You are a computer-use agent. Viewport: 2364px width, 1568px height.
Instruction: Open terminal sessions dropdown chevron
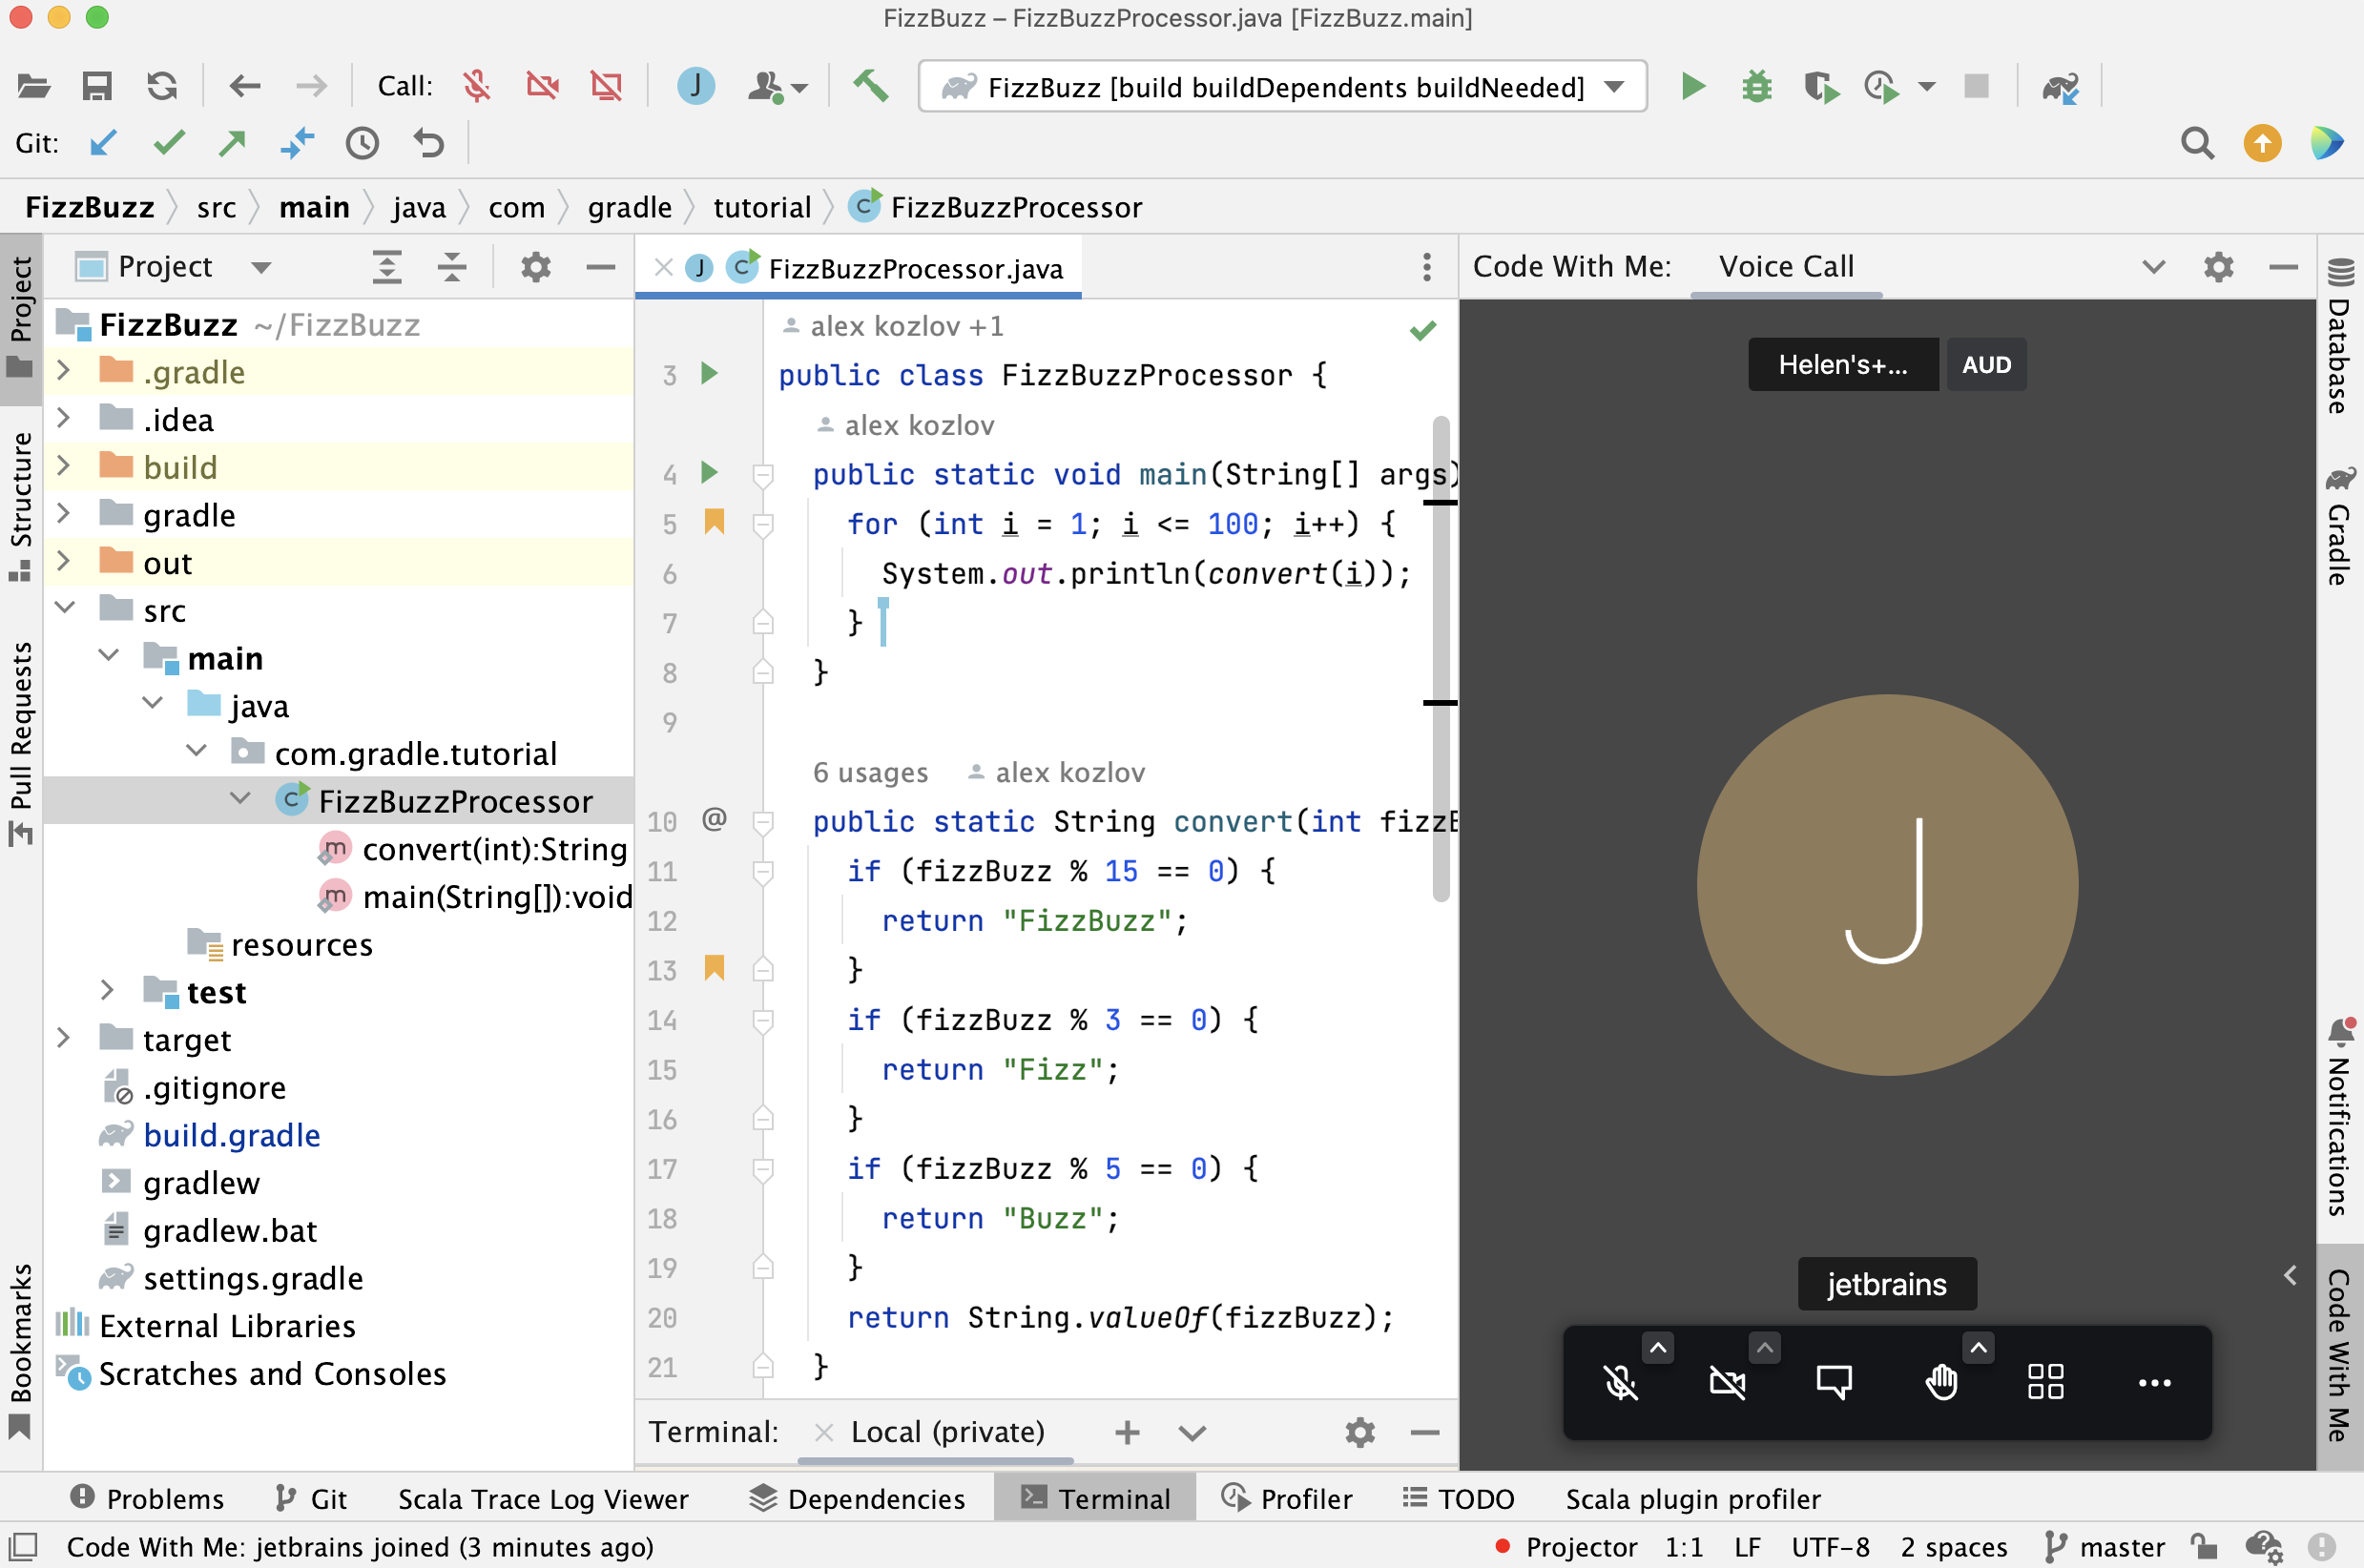pos(1192,1434)
